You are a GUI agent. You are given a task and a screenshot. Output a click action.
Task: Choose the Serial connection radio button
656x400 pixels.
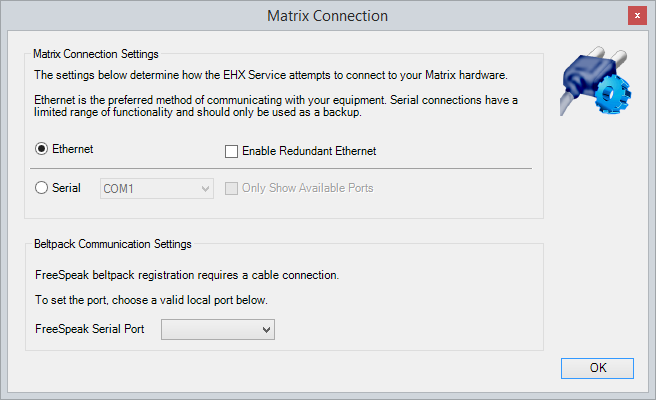tap(42, 187)
